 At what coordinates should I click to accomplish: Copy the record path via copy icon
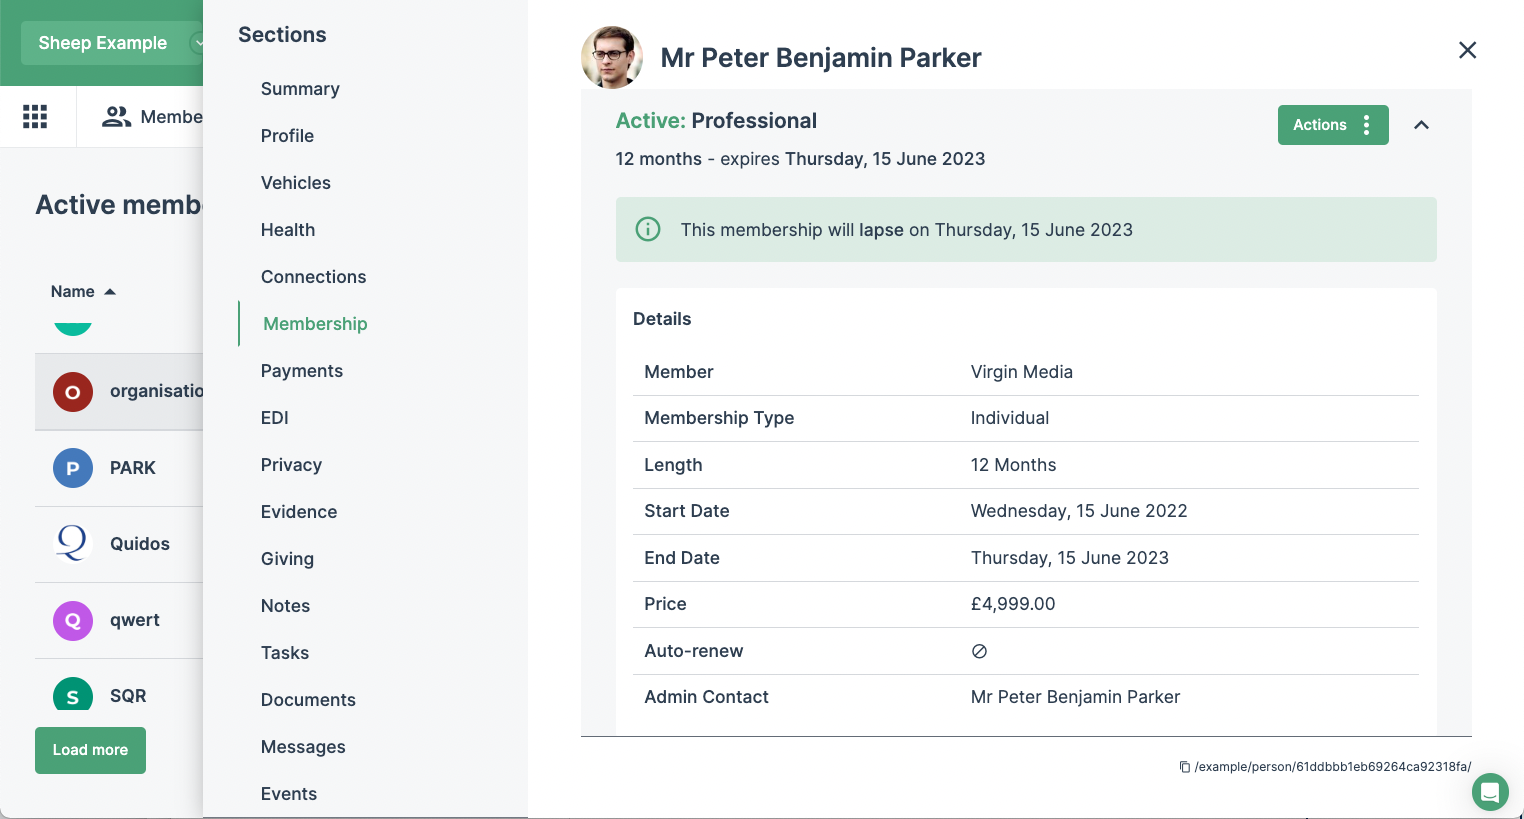pyautogui.click(x=1184, y=766)
